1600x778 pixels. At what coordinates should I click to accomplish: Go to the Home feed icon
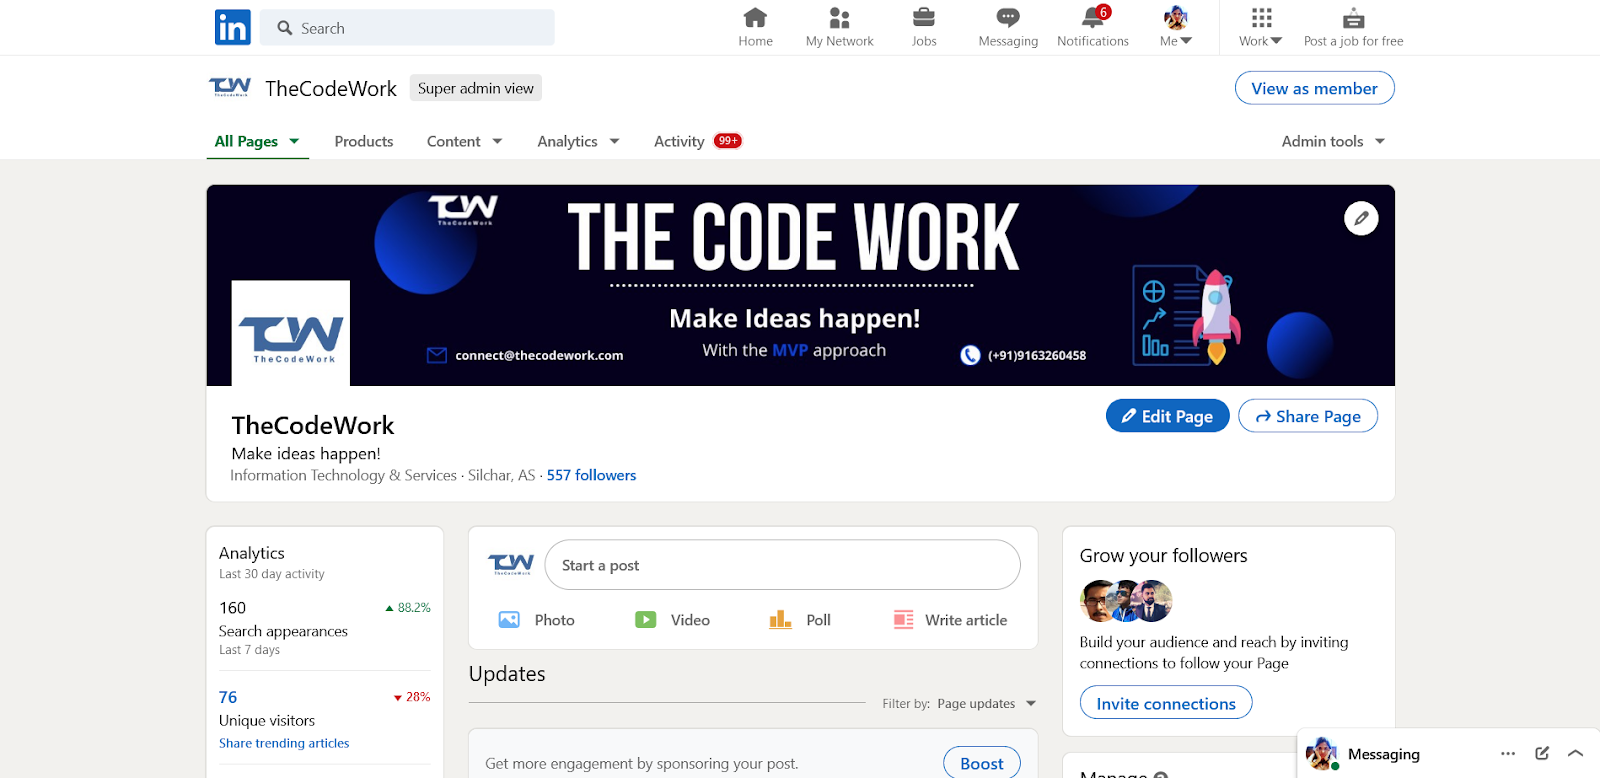755,18
